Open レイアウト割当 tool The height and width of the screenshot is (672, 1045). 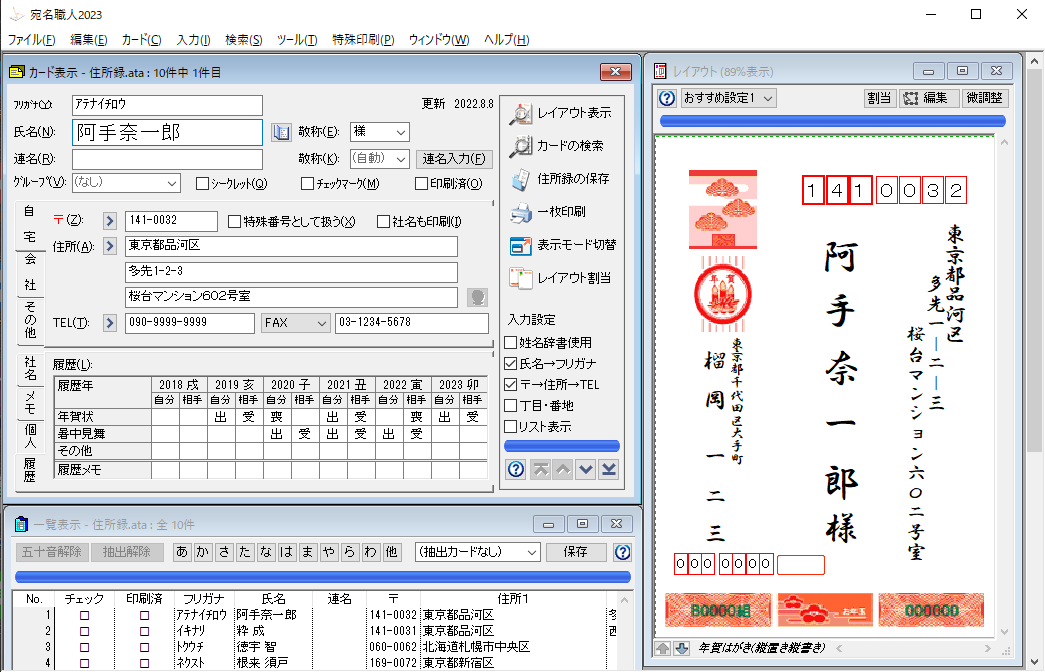tap(560, 278)
